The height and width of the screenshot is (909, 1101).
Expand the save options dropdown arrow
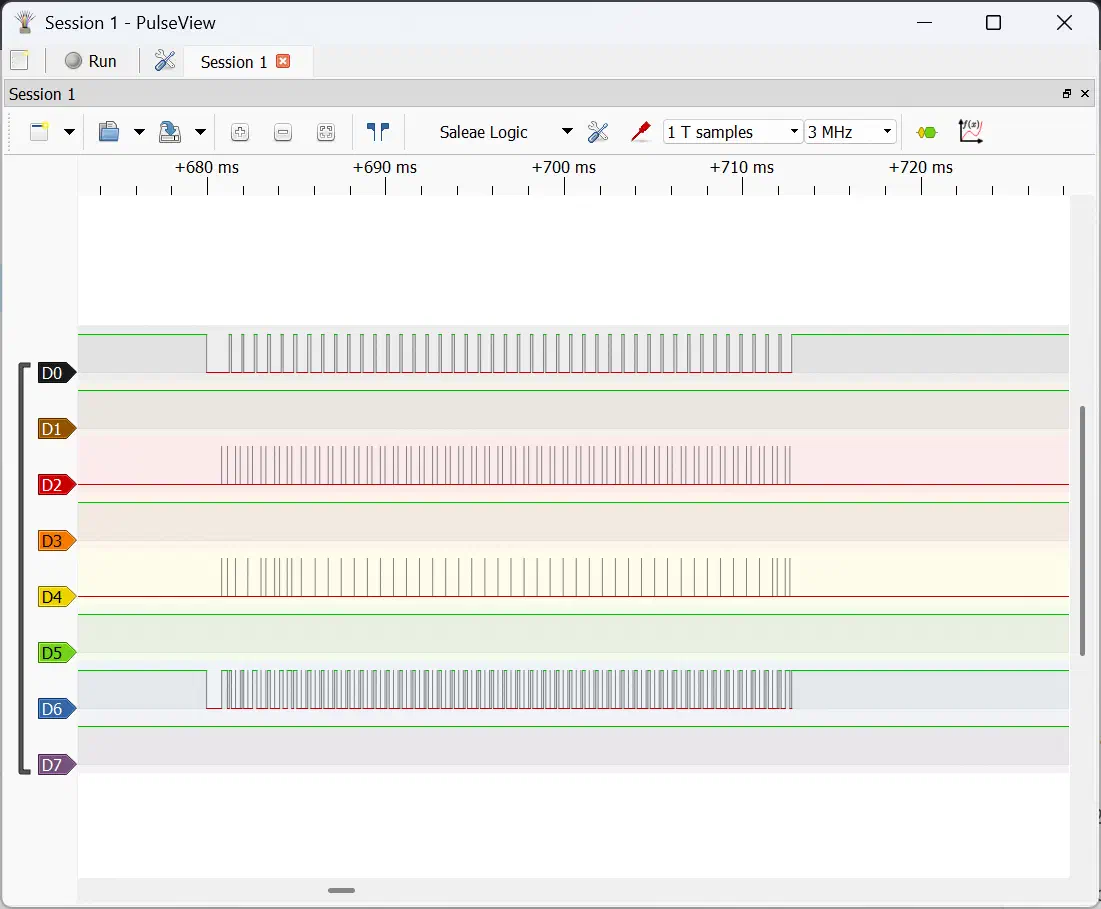click(200, 131)
